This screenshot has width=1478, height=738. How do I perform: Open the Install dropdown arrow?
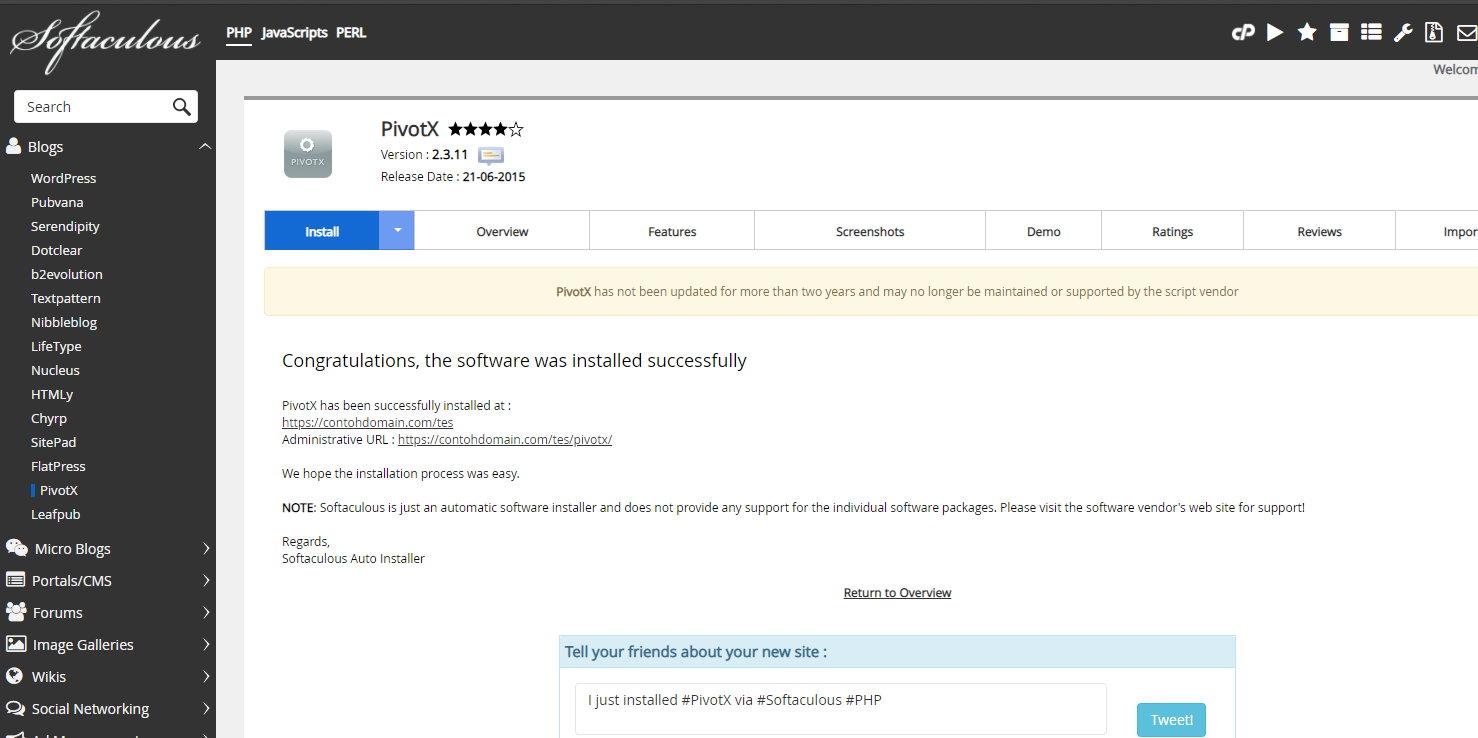tap(396, 230)
